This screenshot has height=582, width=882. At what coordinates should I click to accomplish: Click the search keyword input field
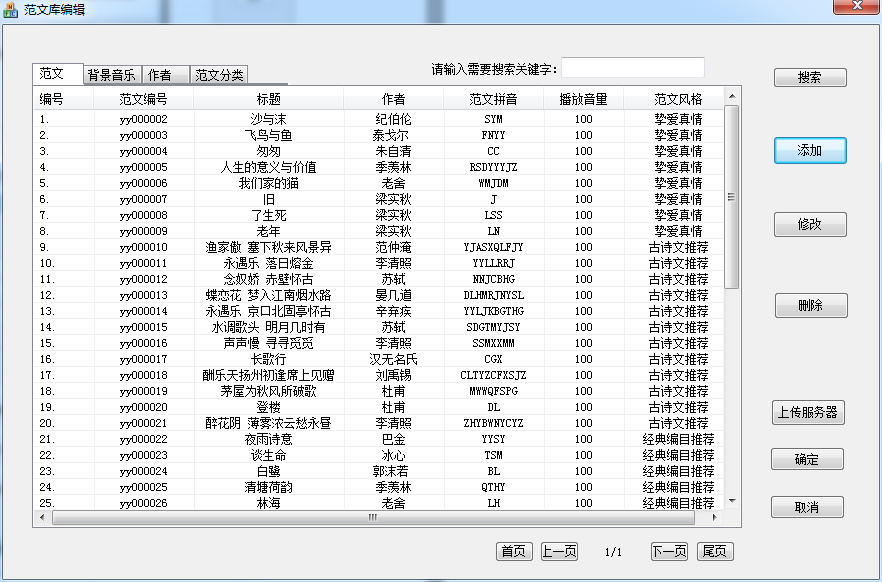coord(632,66)
